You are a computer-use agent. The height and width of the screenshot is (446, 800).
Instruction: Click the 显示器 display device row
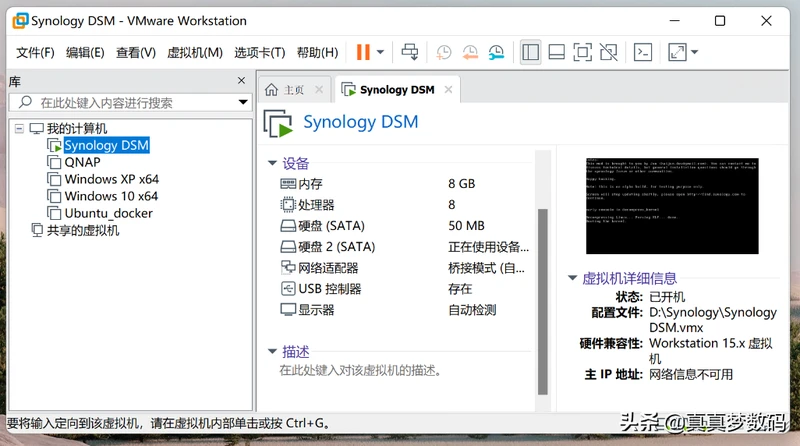pos(404,310)
